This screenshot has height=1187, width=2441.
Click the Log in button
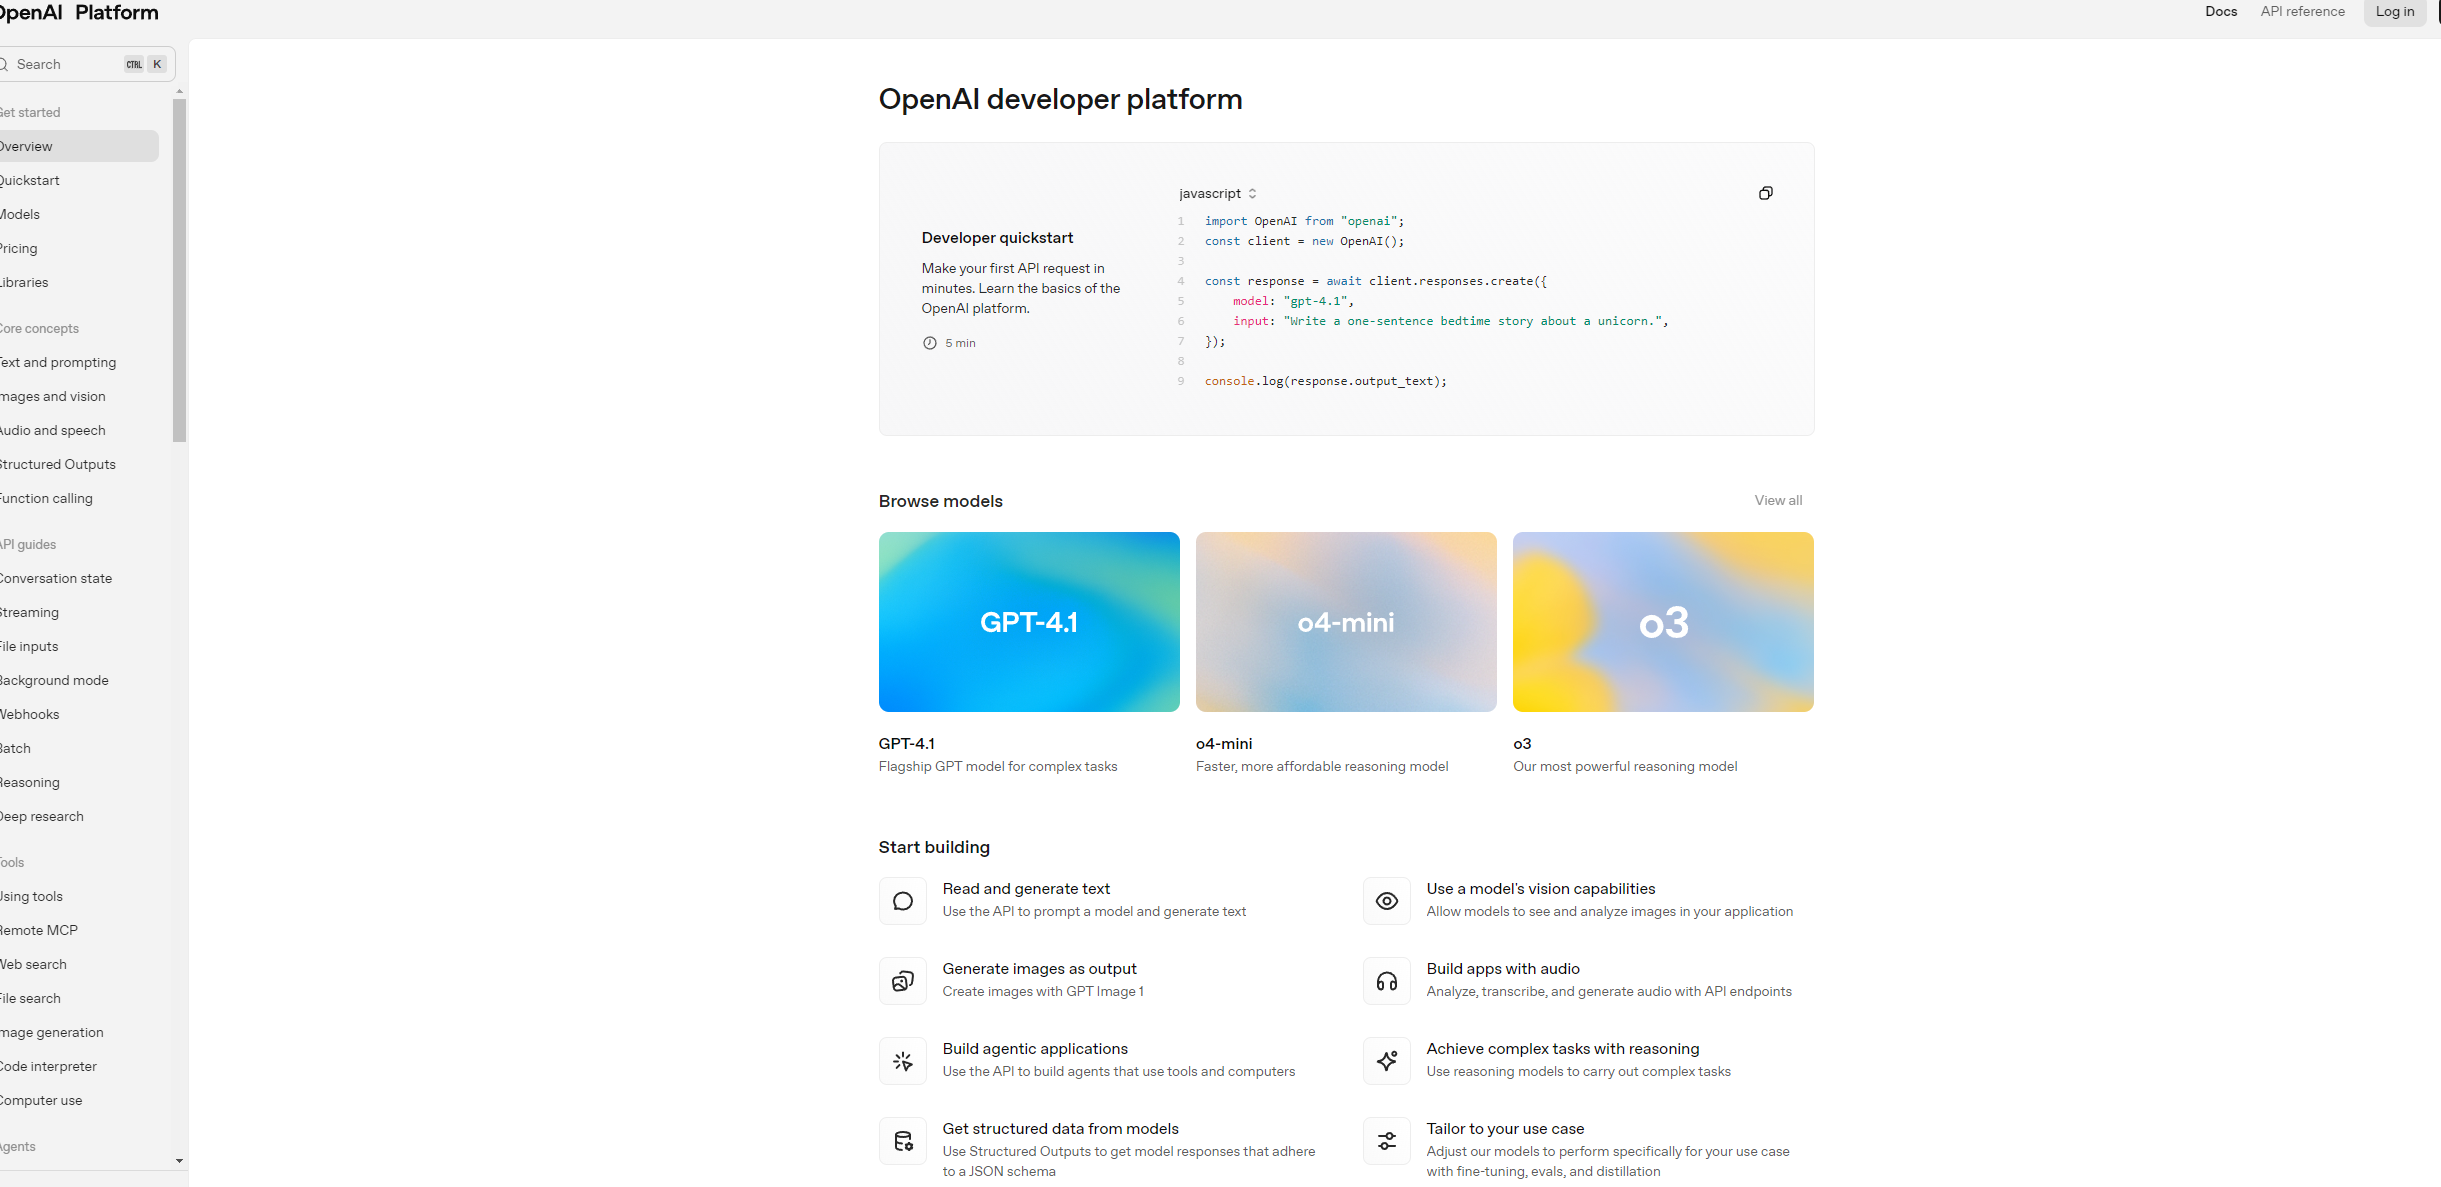[2395, 12]
